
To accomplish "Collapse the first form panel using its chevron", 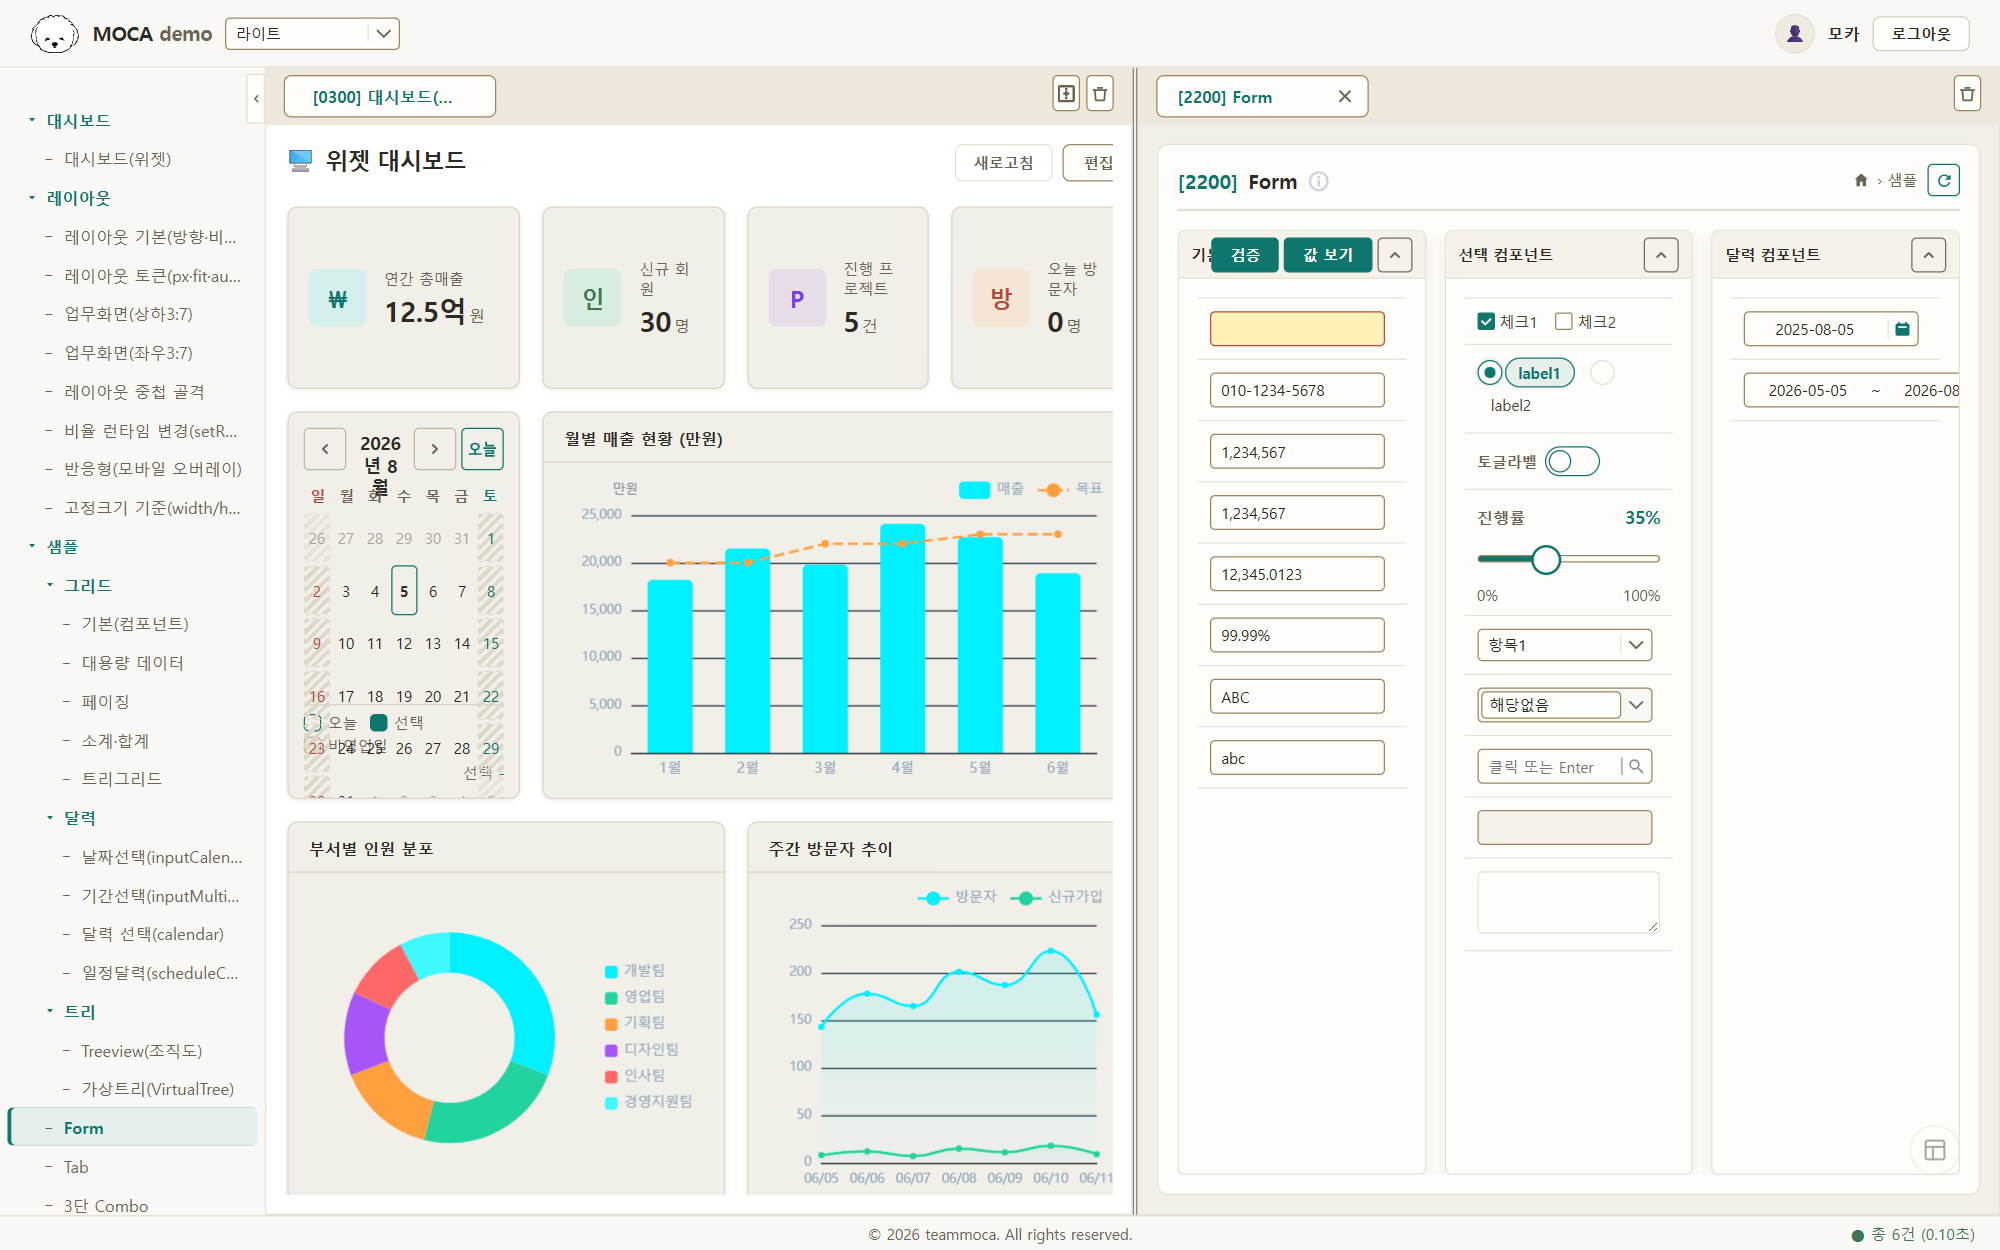I will pyautogui.click(x=1395, y=255).
